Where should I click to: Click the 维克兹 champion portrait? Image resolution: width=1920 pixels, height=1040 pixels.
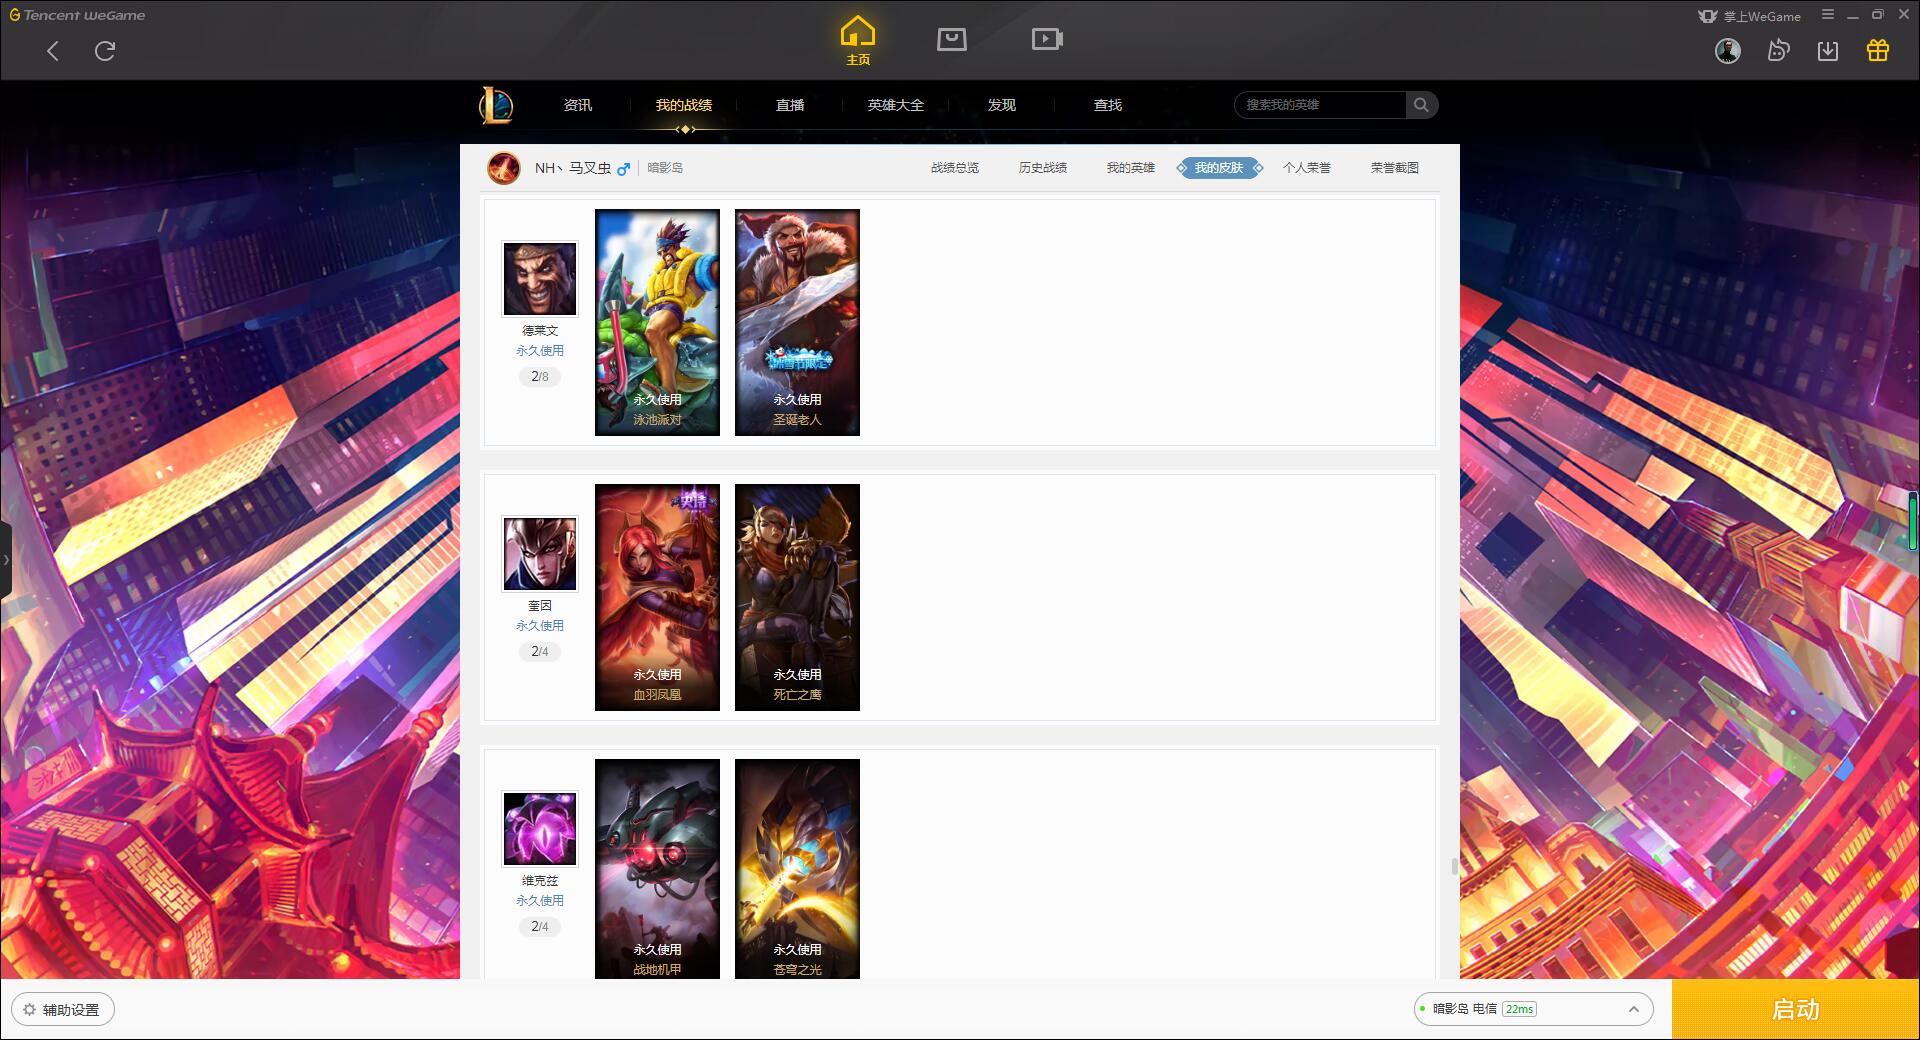[x=540, y=829]
